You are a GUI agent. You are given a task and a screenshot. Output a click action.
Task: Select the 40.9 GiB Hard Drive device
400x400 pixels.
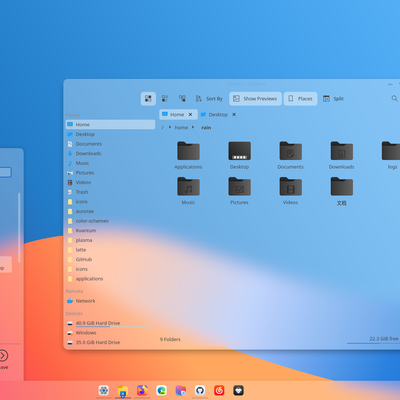pyautogui.click(x=110, y=323)
